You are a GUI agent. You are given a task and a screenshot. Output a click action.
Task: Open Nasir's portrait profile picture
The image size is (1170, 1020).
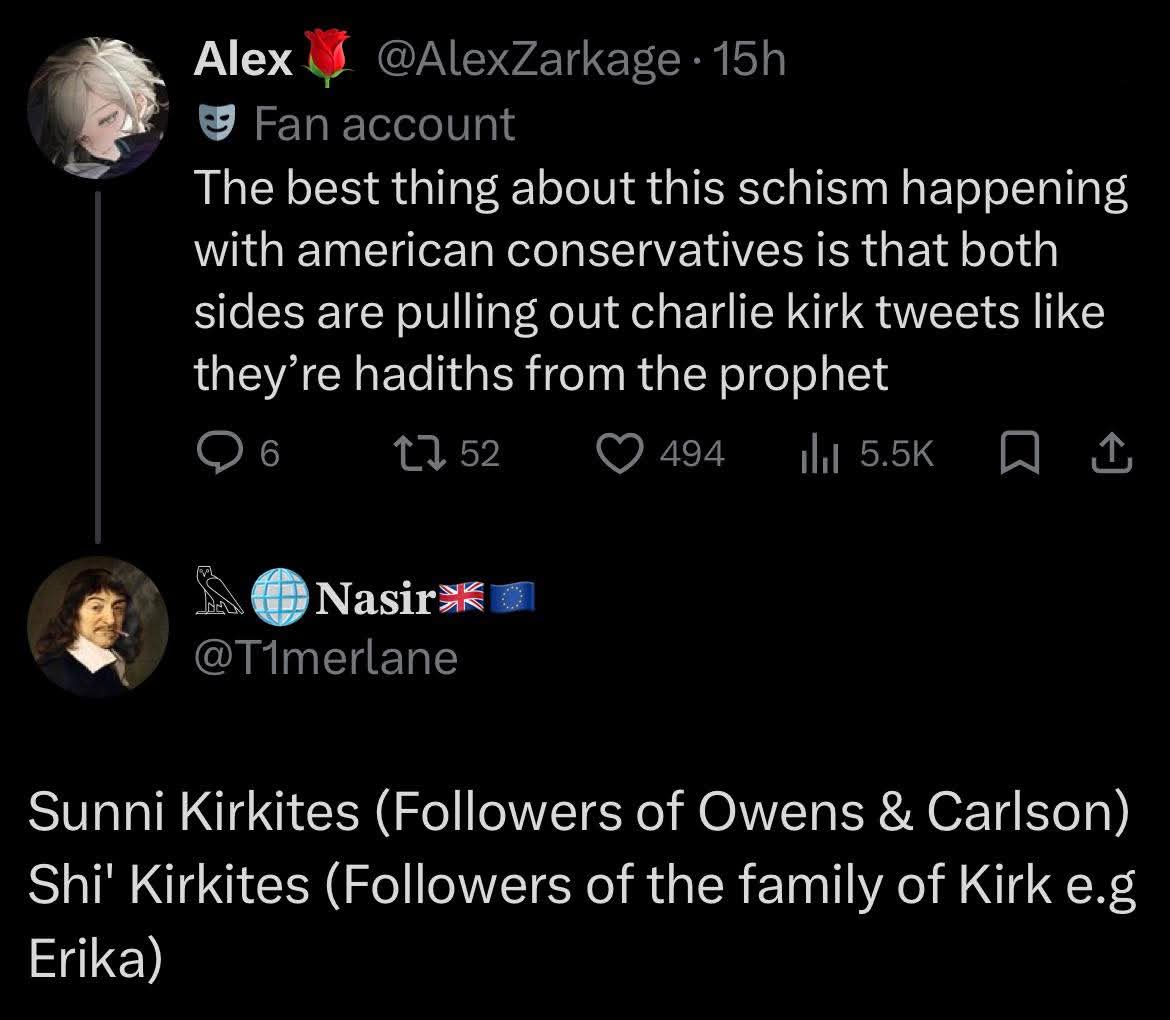point(97,624)
